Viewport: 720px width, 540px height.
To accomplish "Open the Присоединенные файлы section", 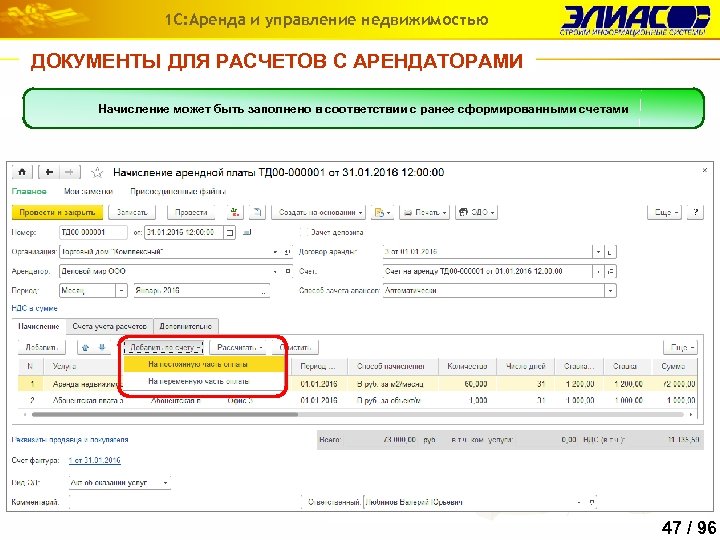I will click(178, 191).
